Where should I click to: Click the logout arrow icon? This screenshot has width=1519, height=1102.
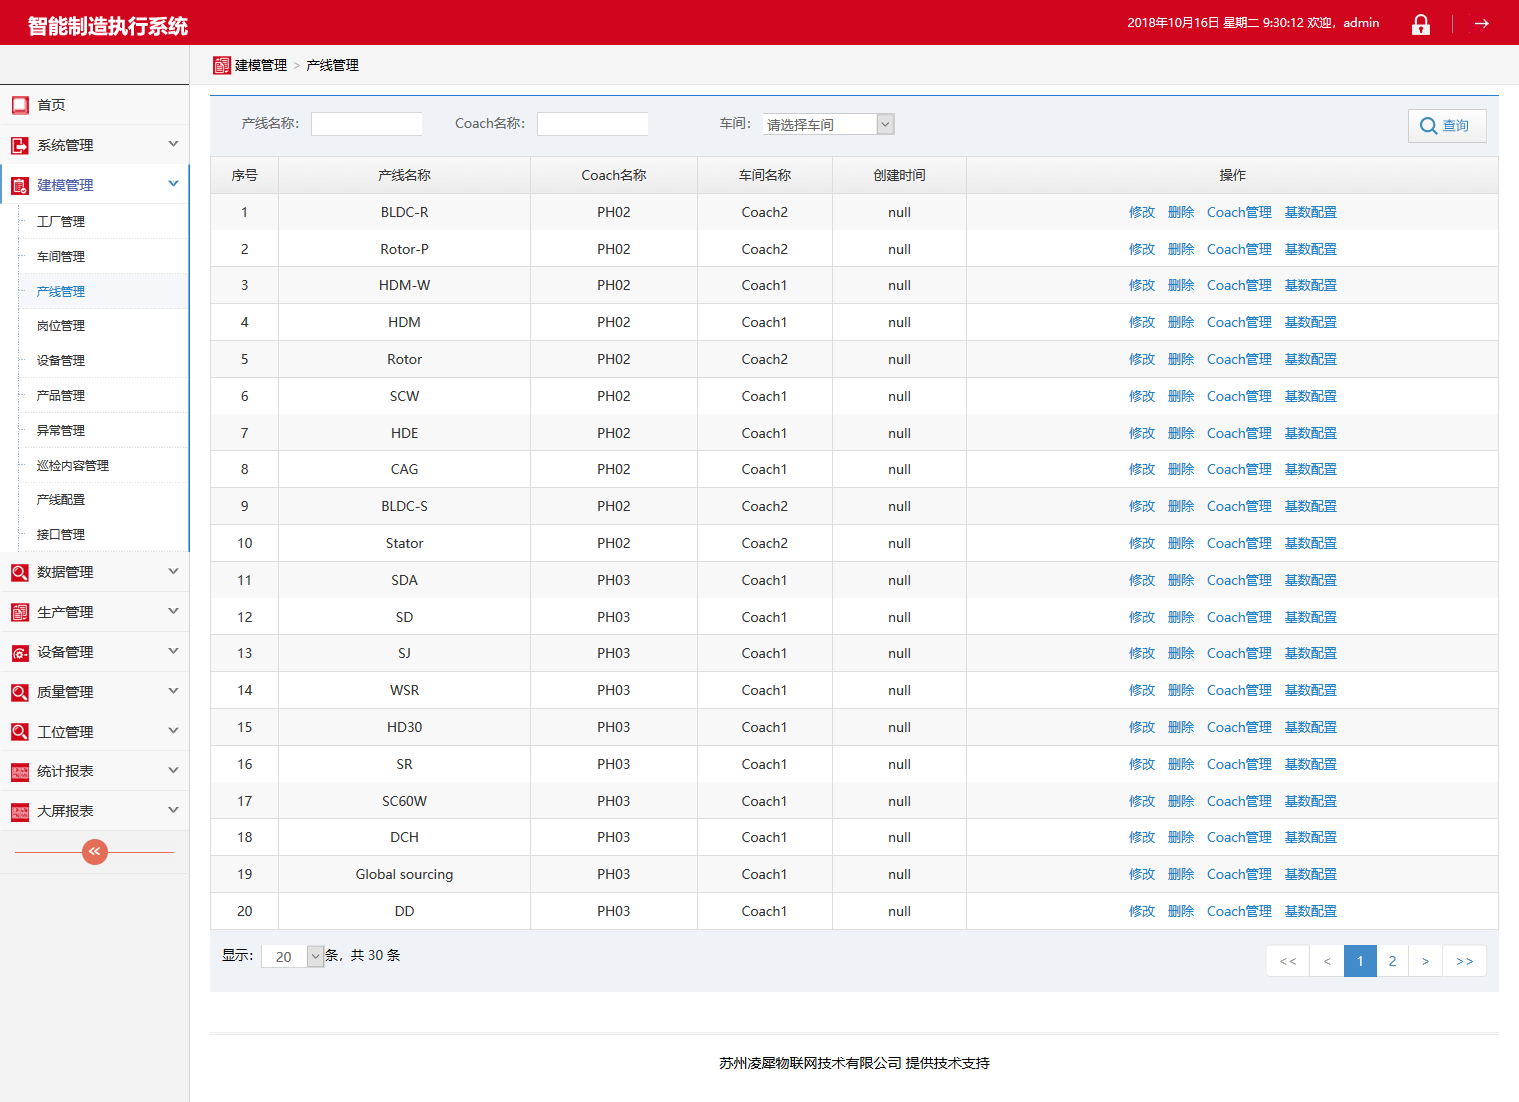coord(1482,24)
